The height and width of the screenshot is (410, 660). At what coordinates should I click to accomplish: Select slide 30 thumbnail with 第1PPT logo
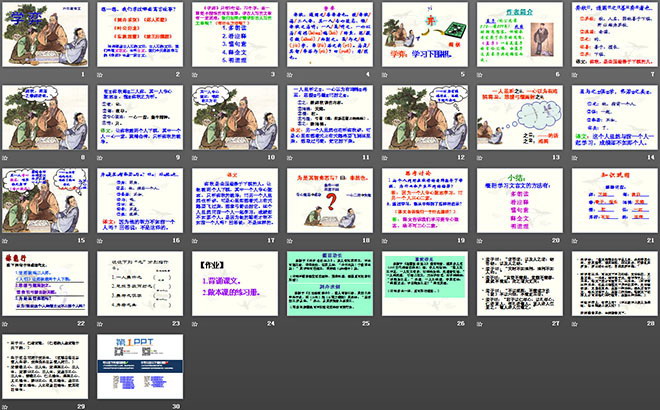tap(140, 367)
